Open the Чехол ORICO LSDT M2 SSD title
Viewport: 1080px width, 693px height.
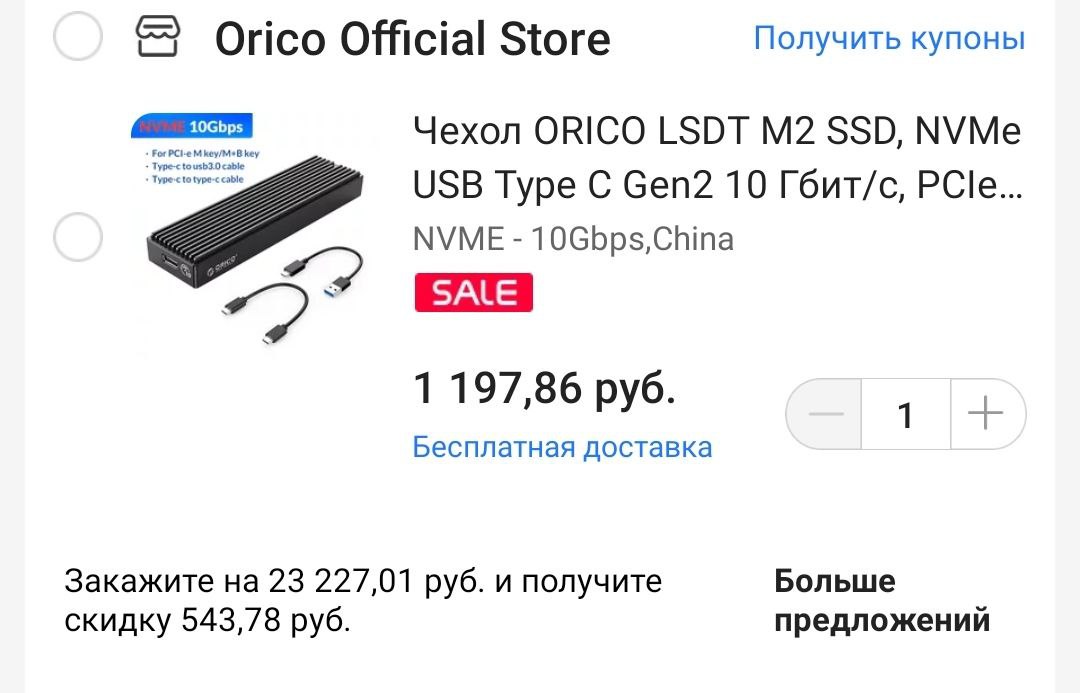click(x=717, y=158)
